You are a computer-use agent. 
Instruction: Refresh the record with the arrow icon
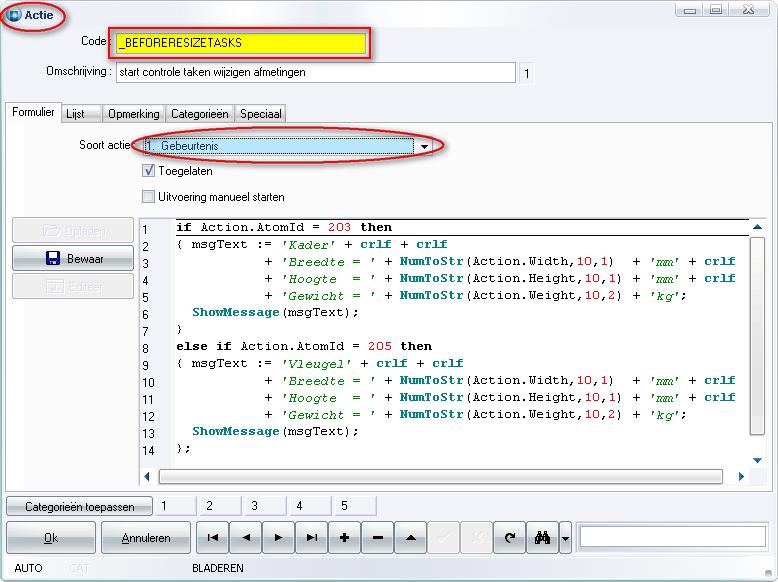(509, 537)
